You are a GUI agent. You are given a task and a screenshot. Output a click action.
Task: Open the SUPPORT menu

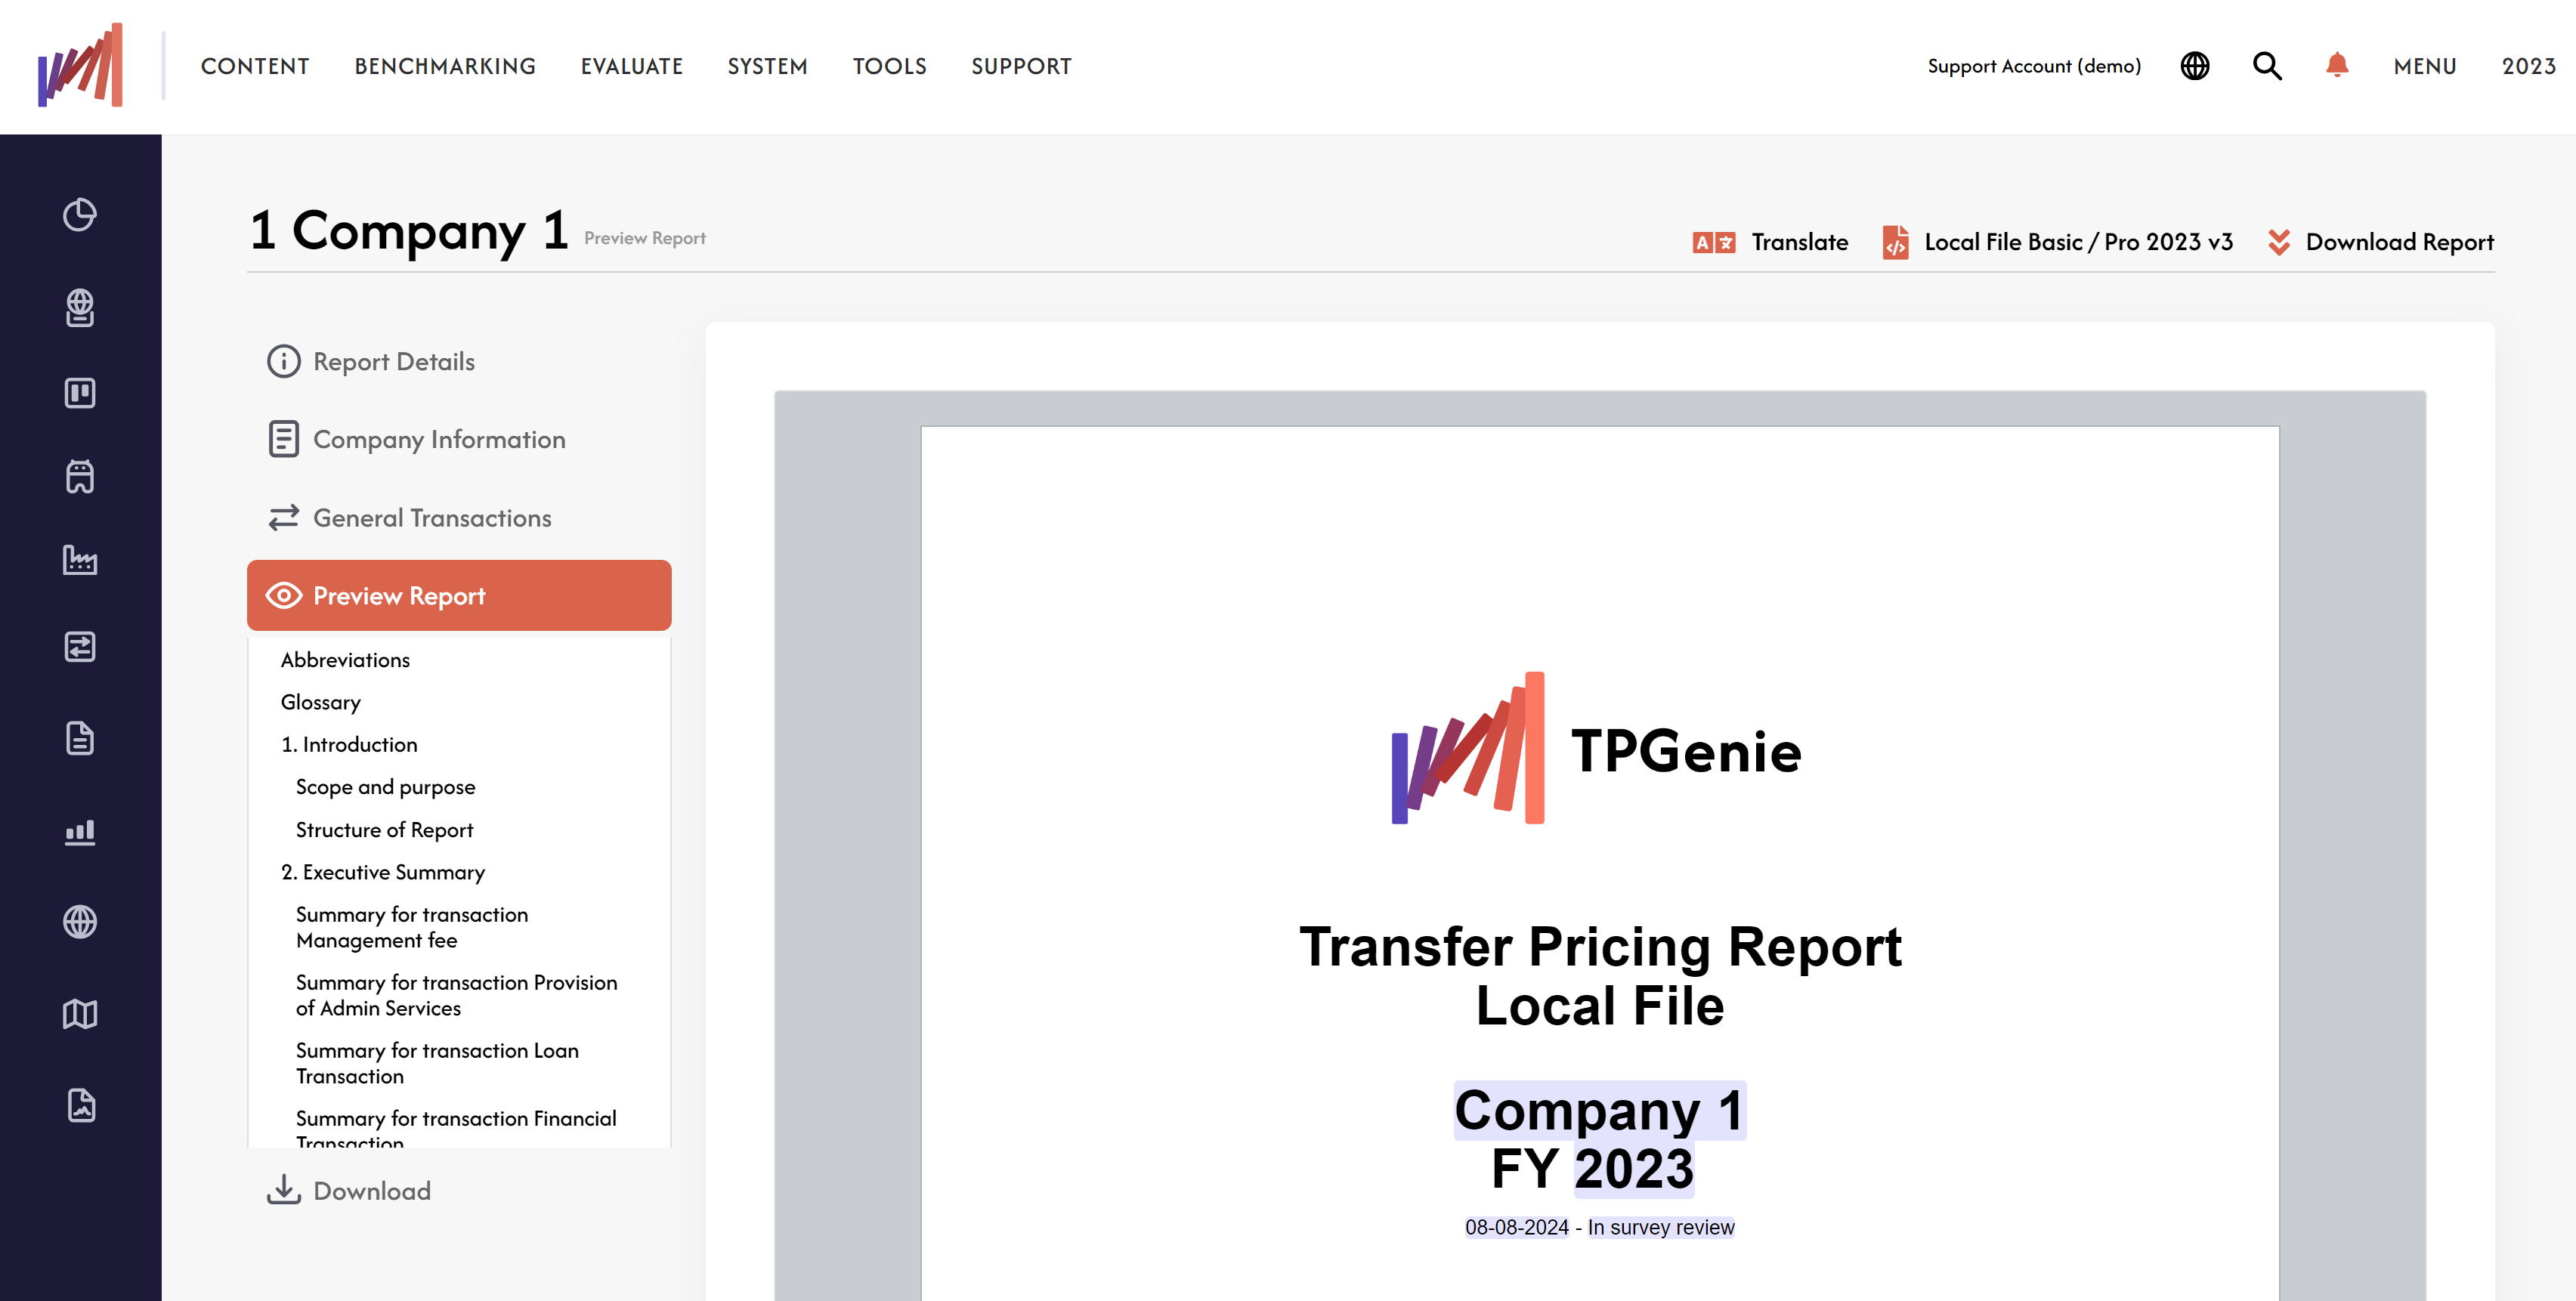click(1021, 66)
